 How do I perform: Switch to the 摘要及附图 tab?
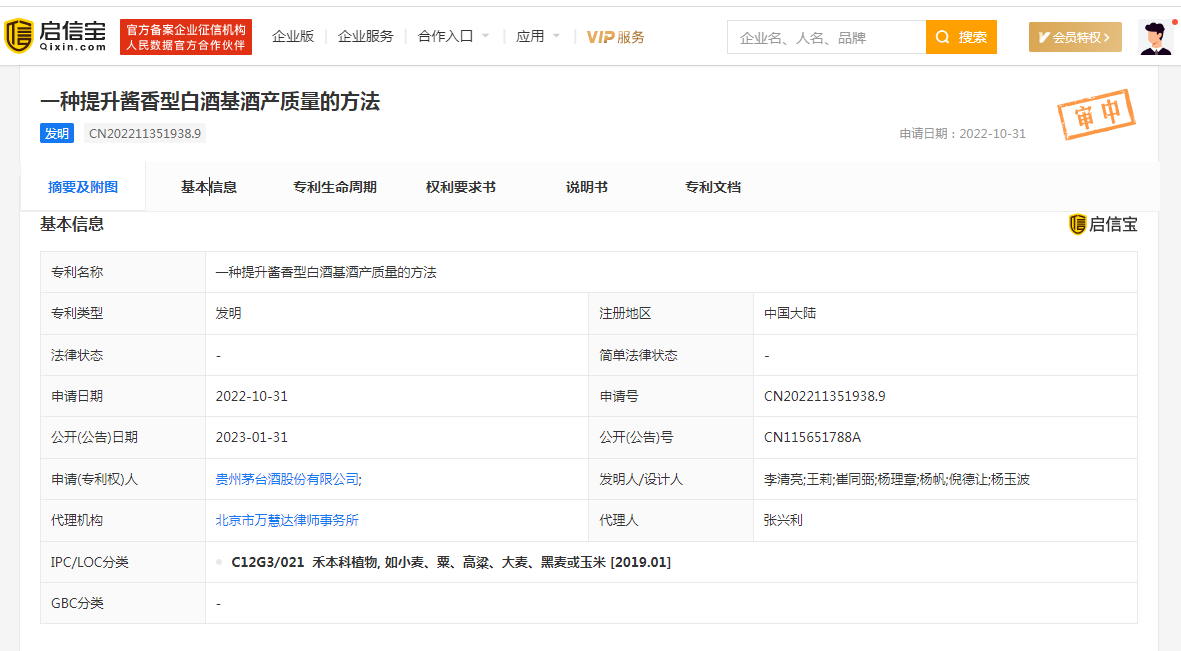[83, 187]
